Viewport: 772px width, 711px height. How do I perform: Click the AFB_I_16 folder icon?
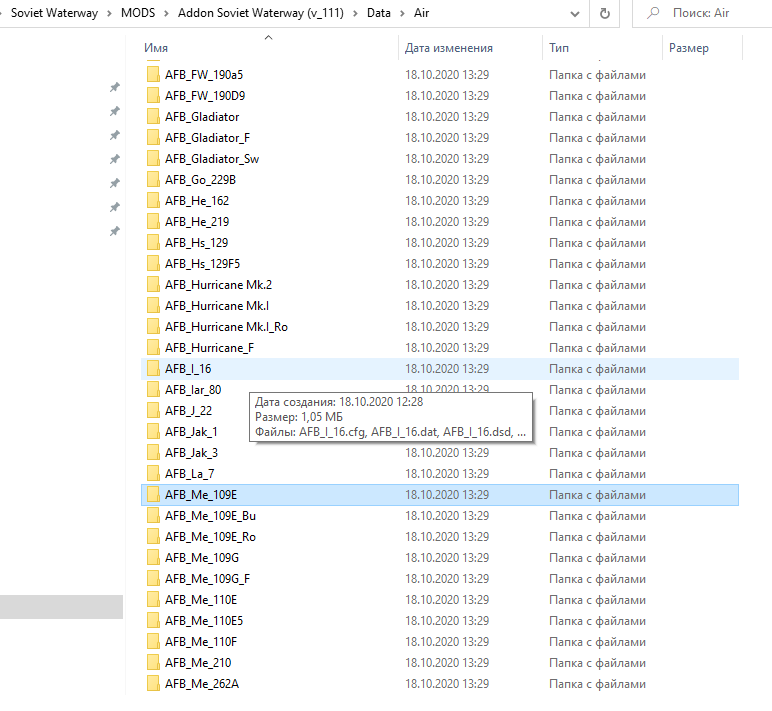click(x=153, y=369)
